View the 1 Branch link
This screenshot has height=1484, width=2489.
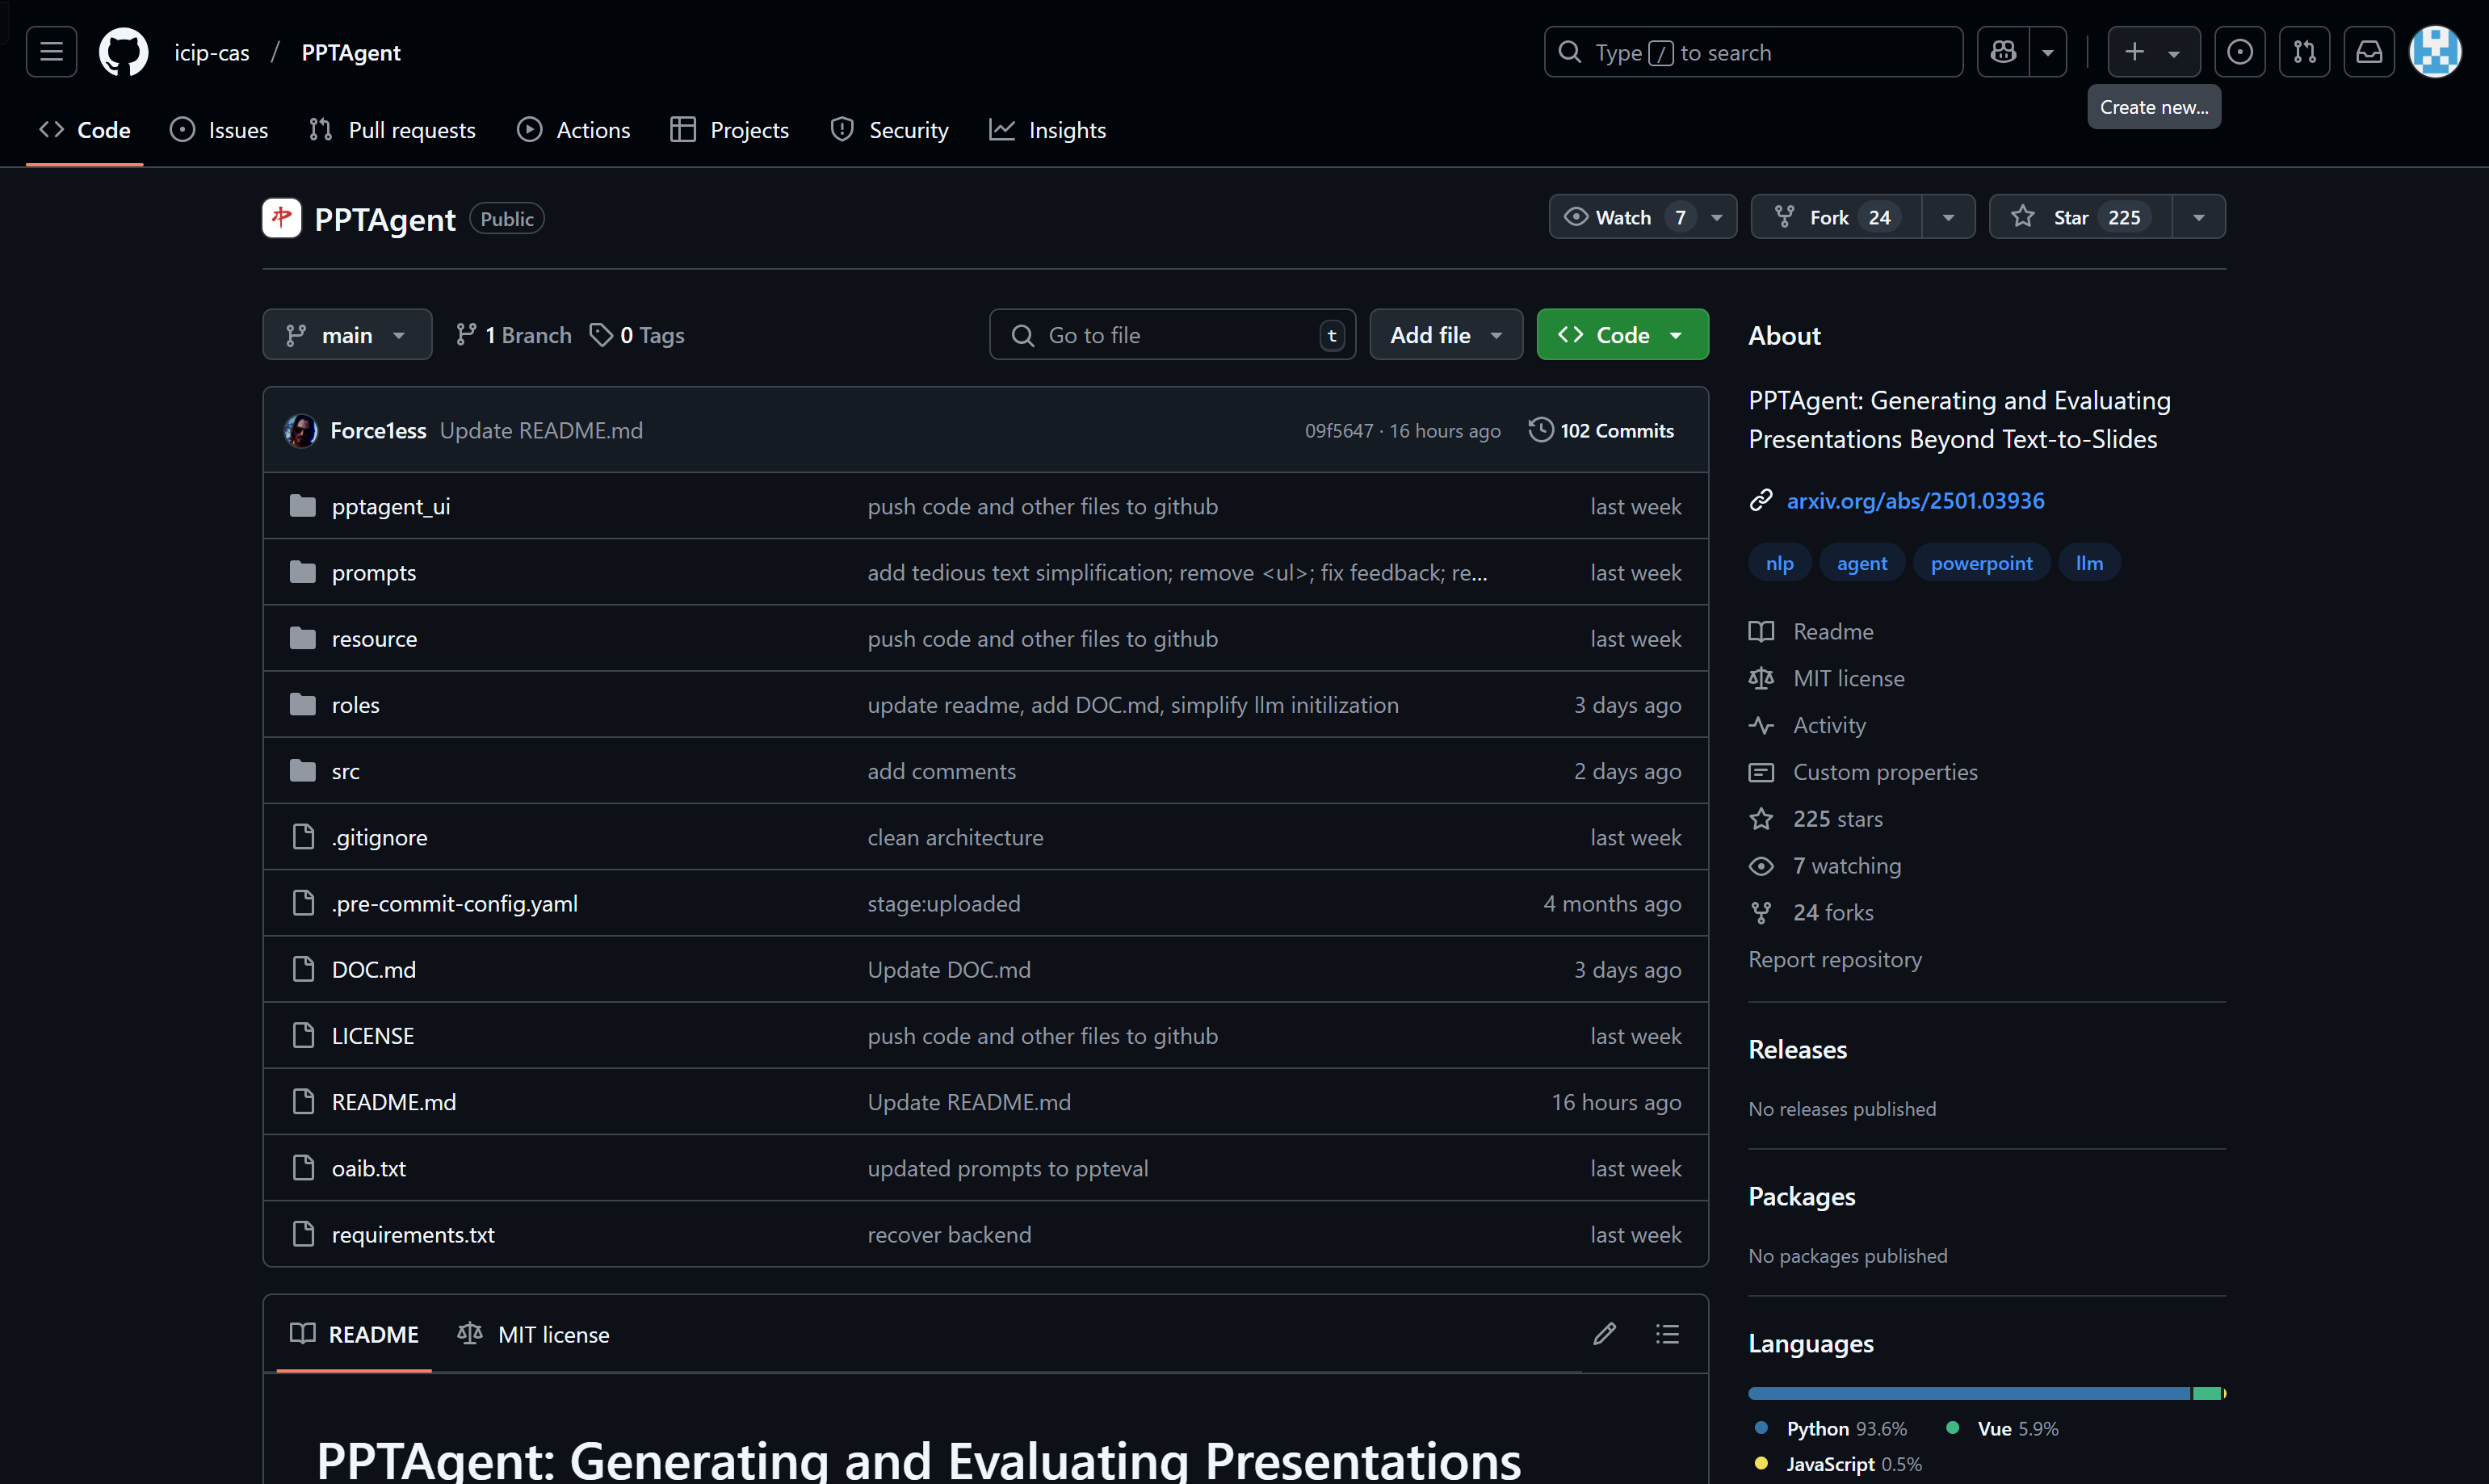[x=514, y=335]
